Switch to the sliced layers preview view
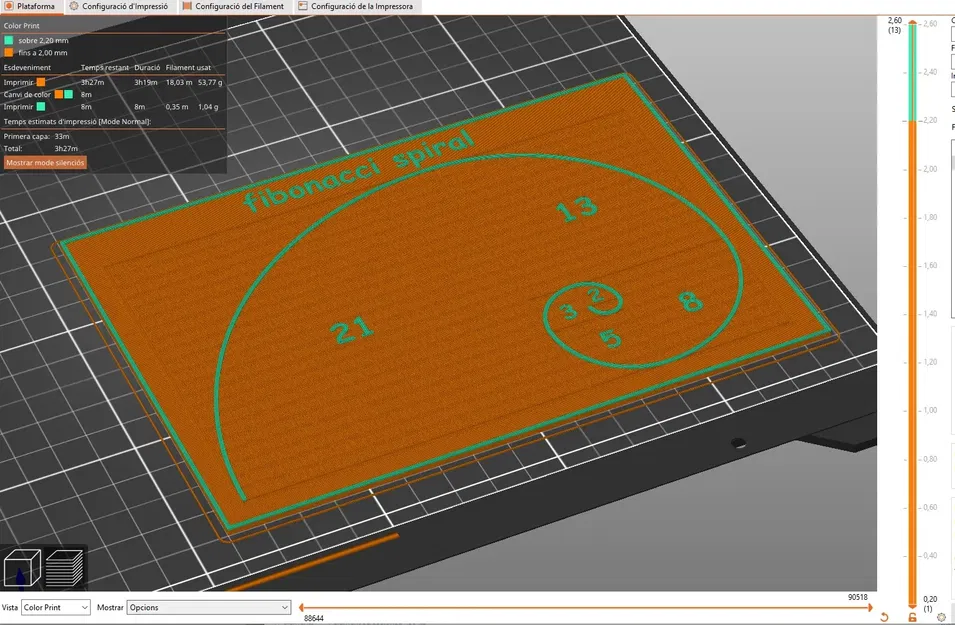The width and height of the screenshot is (955, 625). click(x=65, y=568)
